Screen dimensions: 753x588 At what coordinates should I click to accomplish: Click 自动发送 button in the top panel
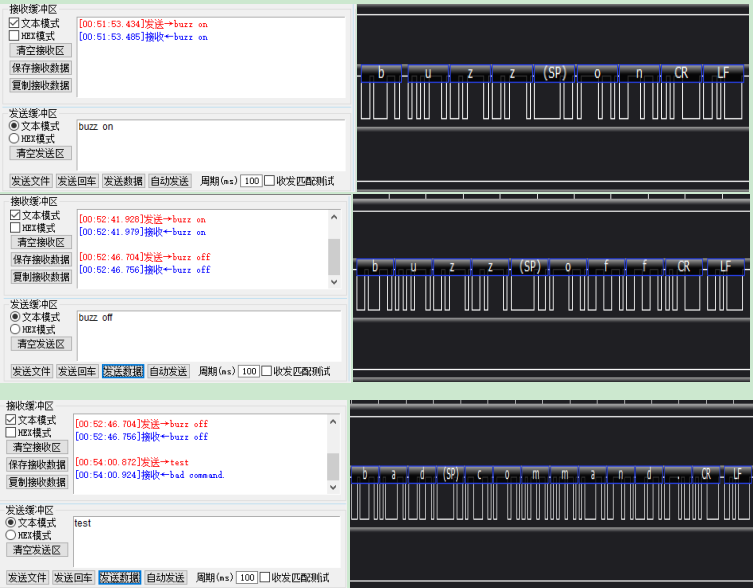[169, 181]
